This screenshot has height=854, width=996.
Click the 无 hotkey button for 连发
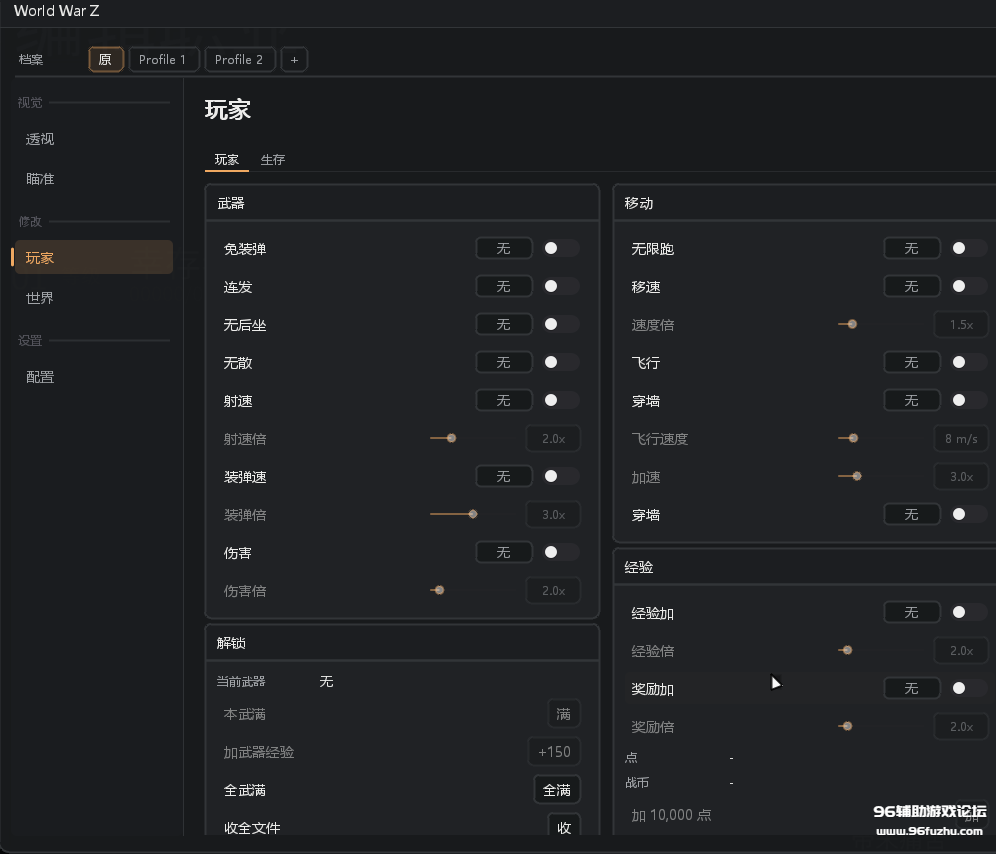(x=504, y=287)
